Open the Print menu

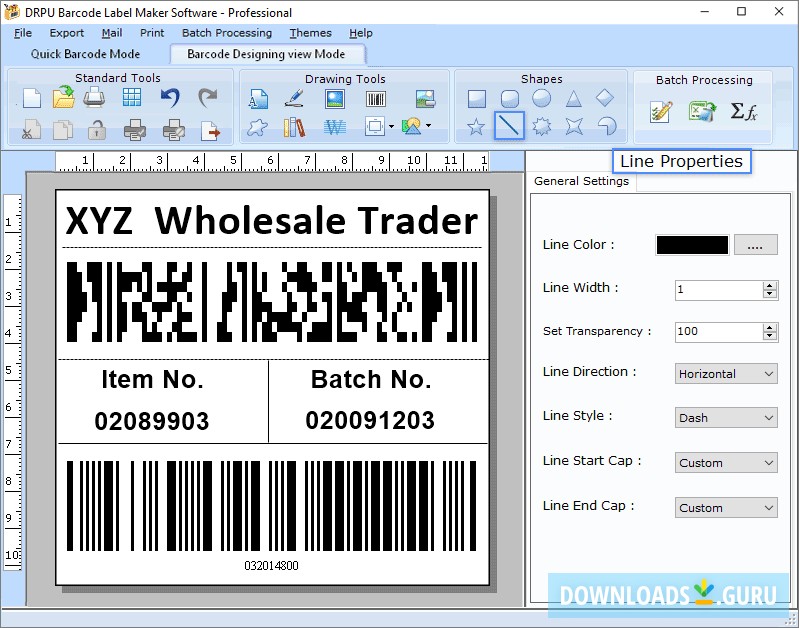tap(152, 33)
